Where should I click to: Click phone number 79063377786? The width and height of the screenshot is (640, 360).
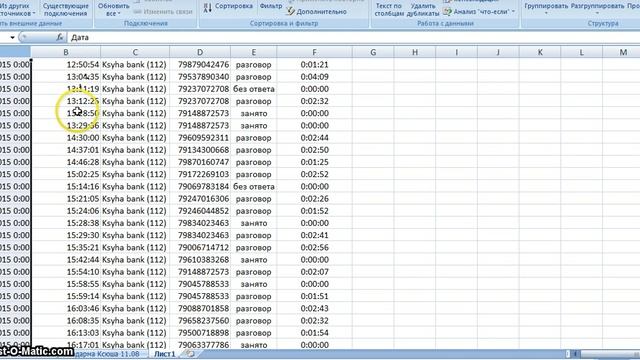pos(200,345)
